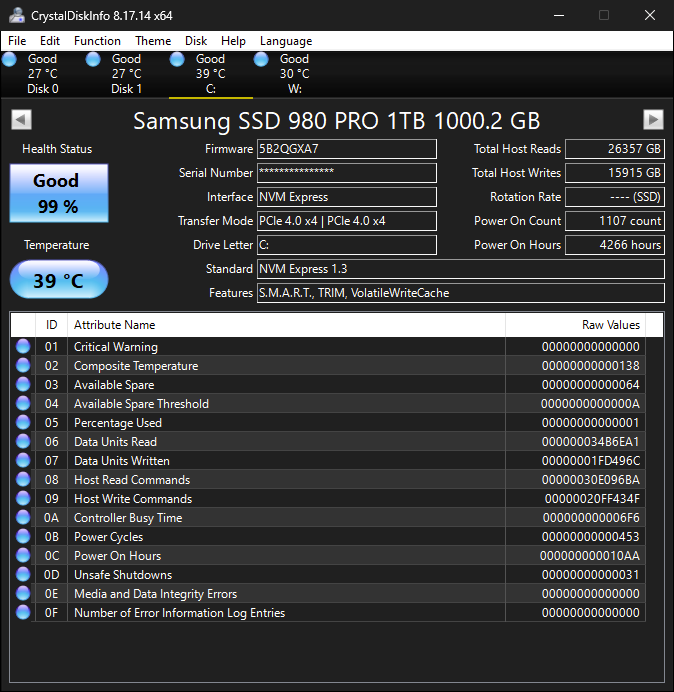Click raw value 00000001FD496C

[590, 461]
